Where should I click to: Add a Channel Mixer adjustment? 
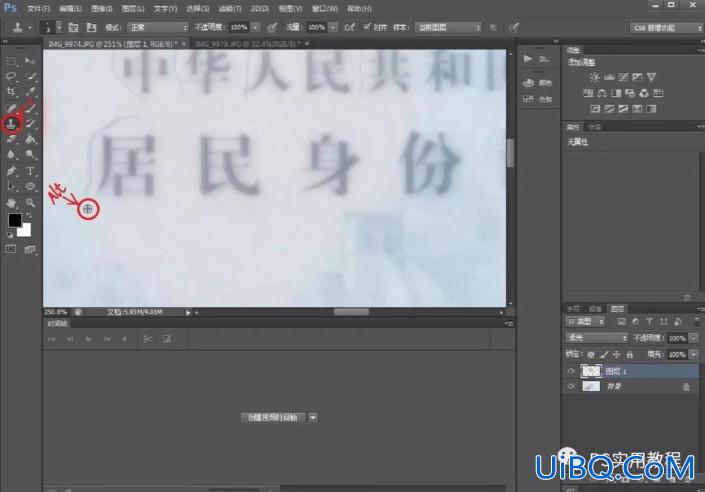(644, 93)
